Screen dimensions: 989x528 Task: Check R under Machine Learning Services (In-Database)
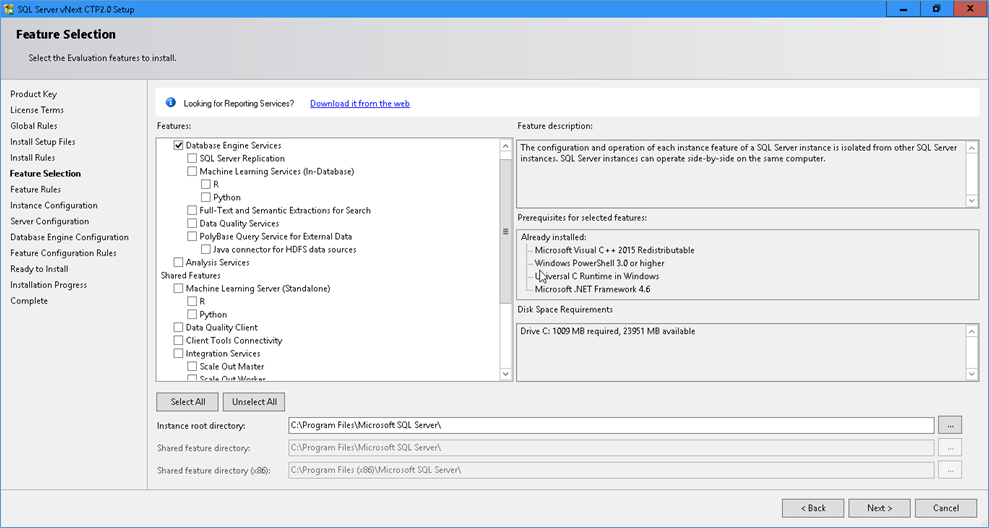click(206, 184)
